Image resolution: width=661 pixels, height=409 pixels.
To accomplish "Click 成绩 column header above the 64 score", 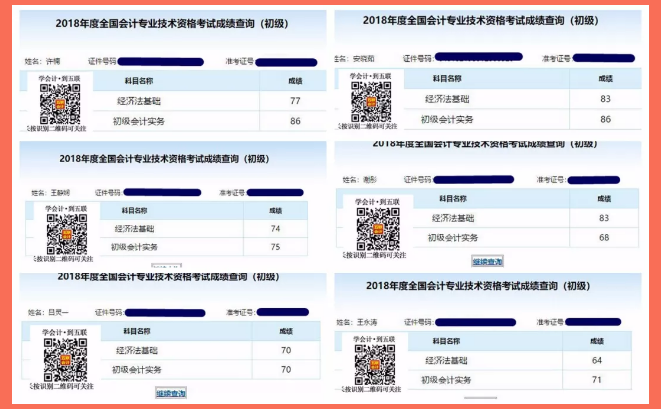I will click(x=597, y=341).
